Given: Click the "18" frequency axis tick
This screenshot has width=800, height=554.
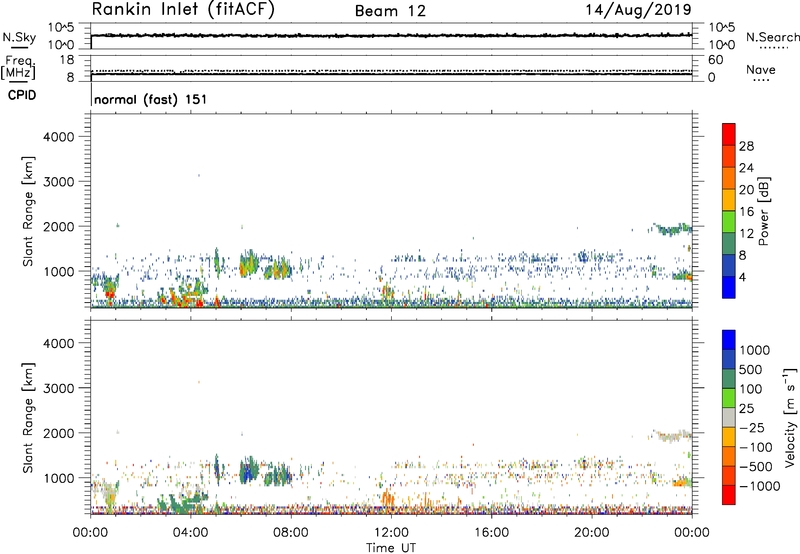Looking at the screenshot, I should coord(67,59).
